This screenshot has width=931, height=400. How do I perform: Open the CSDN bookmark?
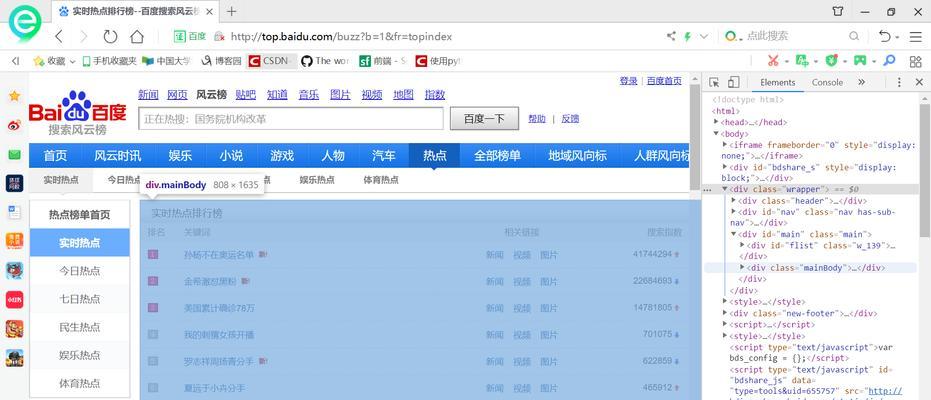[x=271, y=61]
